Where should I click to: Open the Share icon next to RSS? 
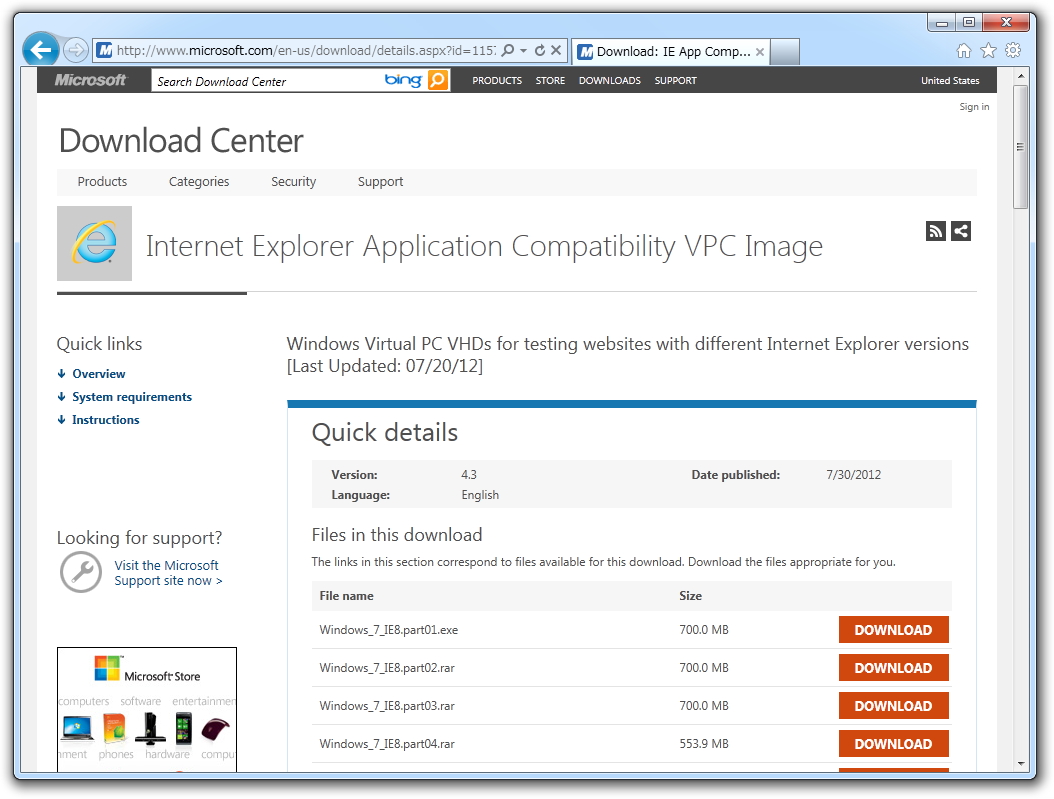(960, 231)
